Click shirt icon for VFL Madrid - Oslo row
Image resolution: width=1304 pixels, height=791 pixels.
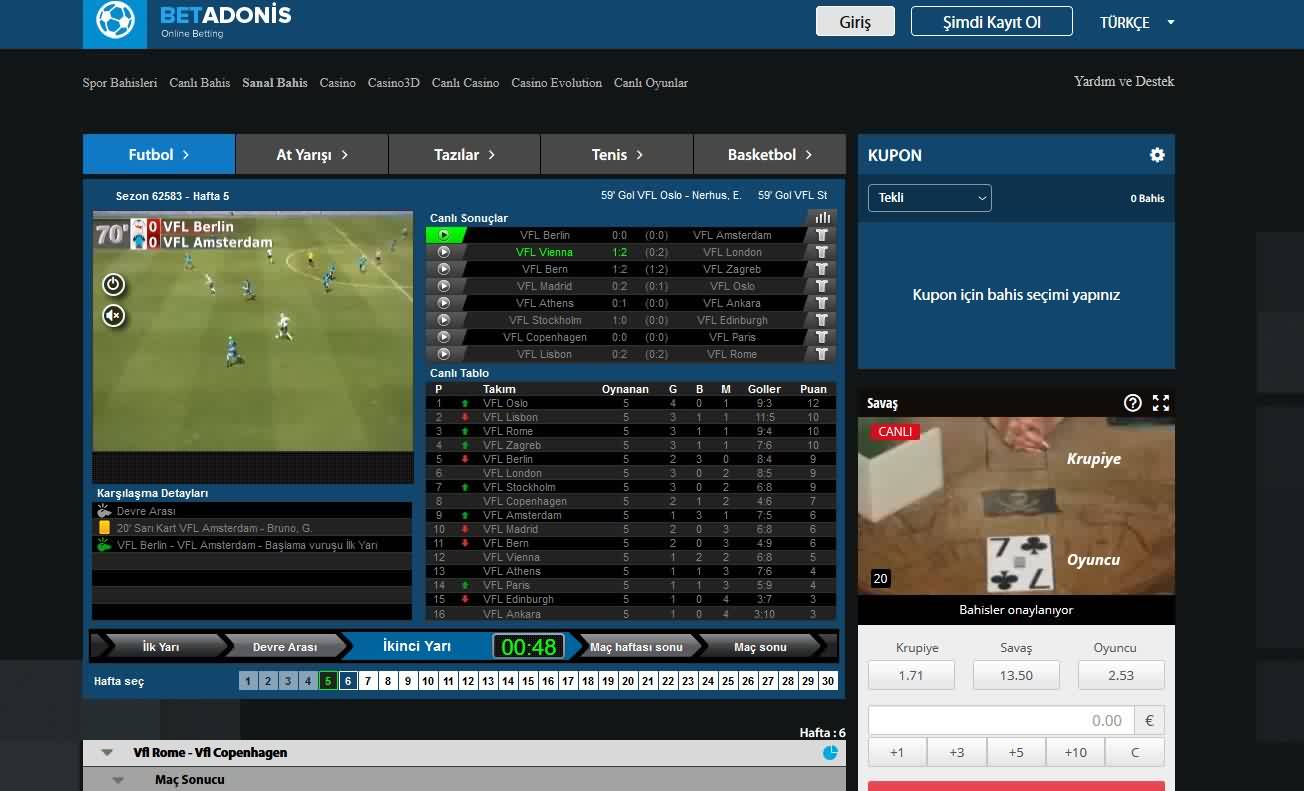pyautogui.click(x=822, y=286)
